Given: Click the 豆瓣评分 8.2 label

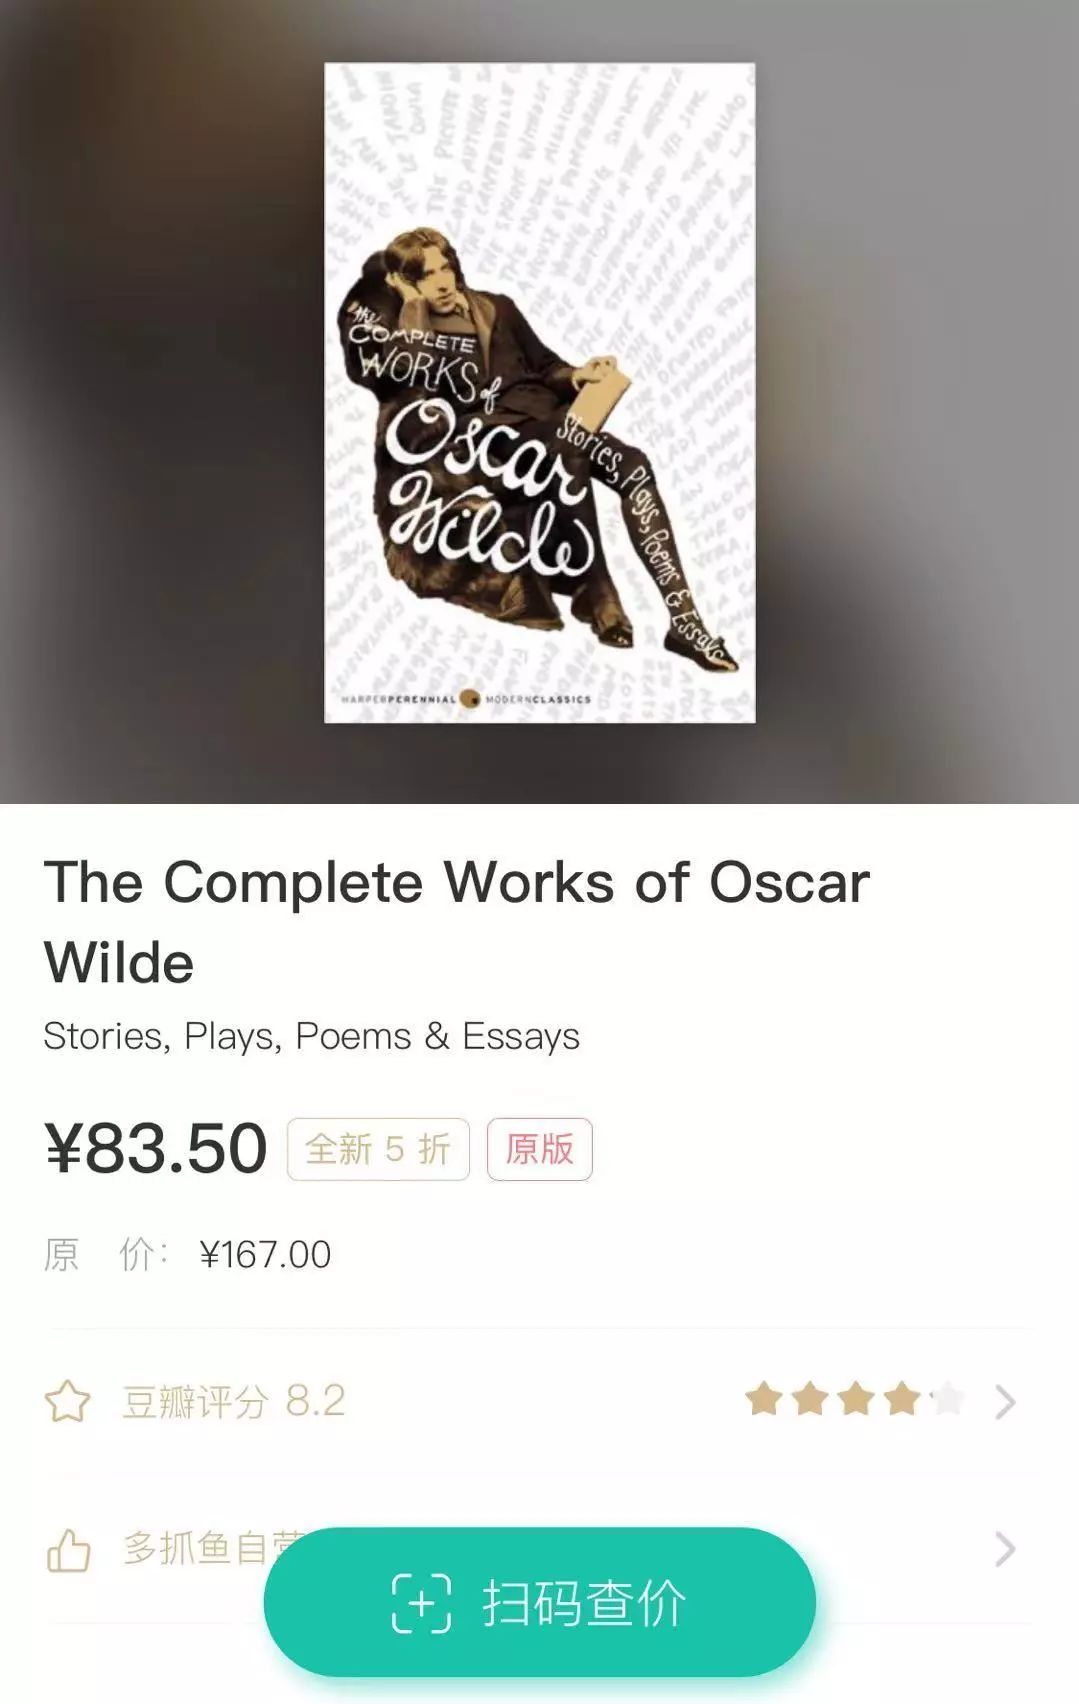Looking at the screenshot, I should tap(234, 1402).
